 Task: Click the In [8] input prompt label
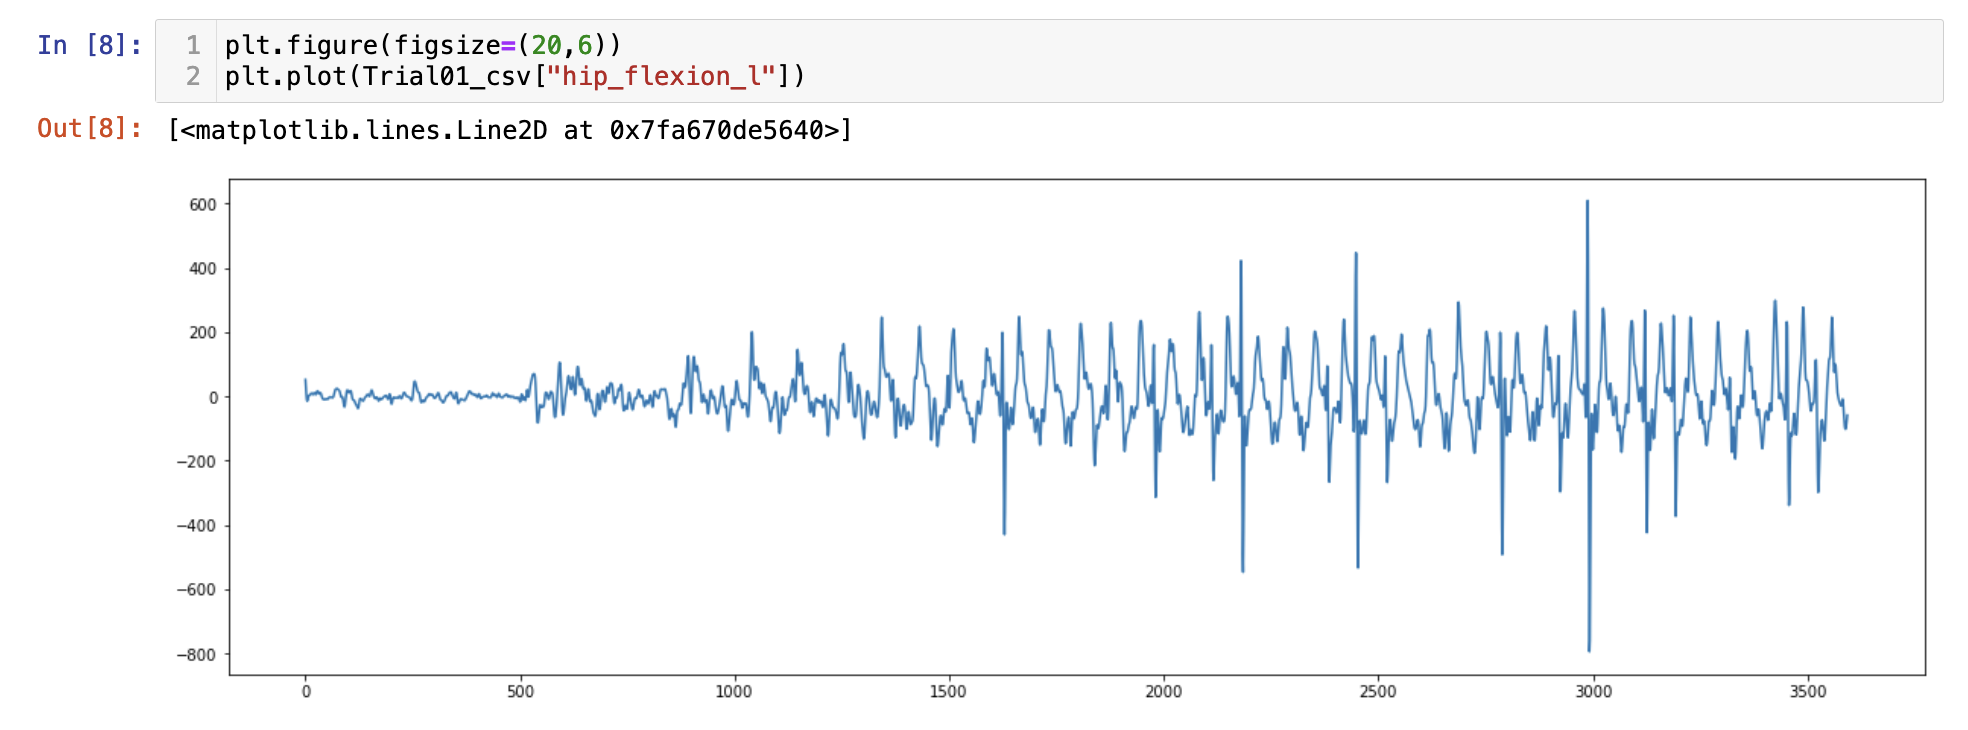click(x=90, y=45)
